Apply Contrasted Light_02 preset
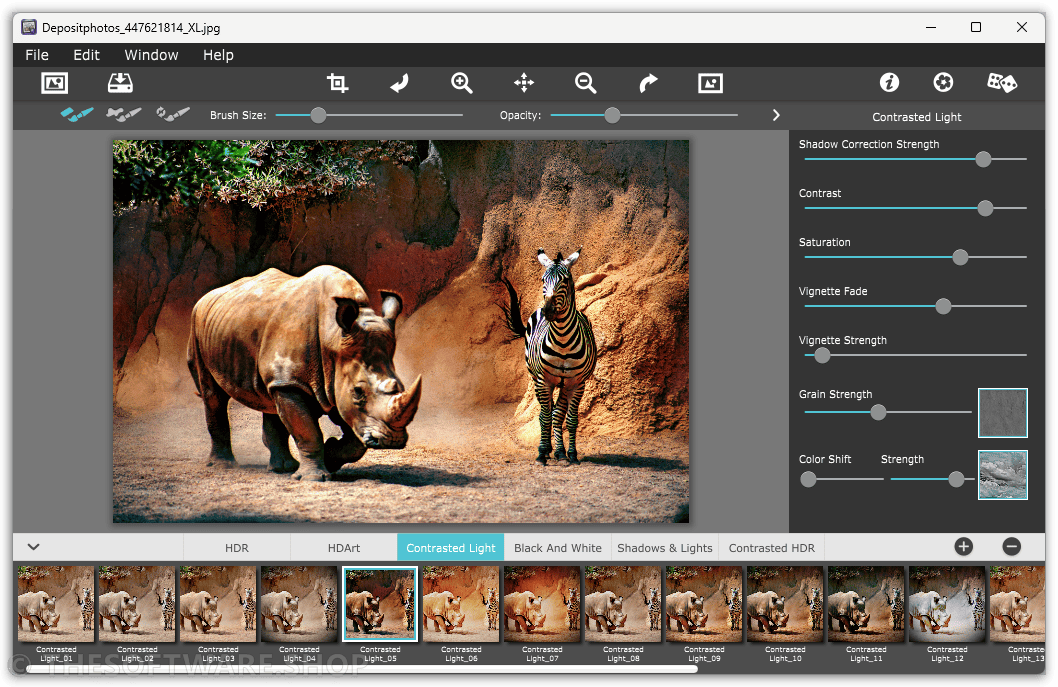This screenshot has height=687, width=1058. (x=137, y=604)
